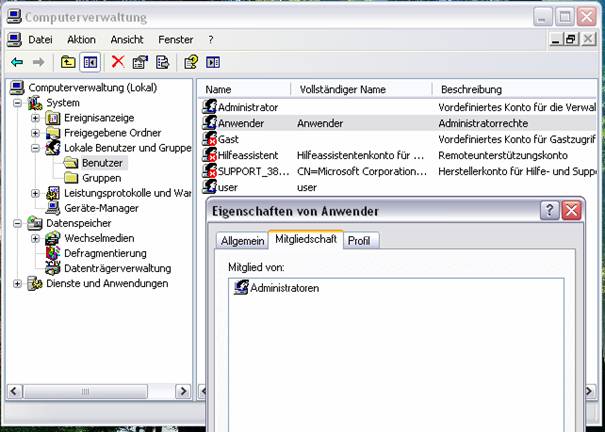
Task: Click Remoteunterstützungskonto description text
Action: pos(503,155)
